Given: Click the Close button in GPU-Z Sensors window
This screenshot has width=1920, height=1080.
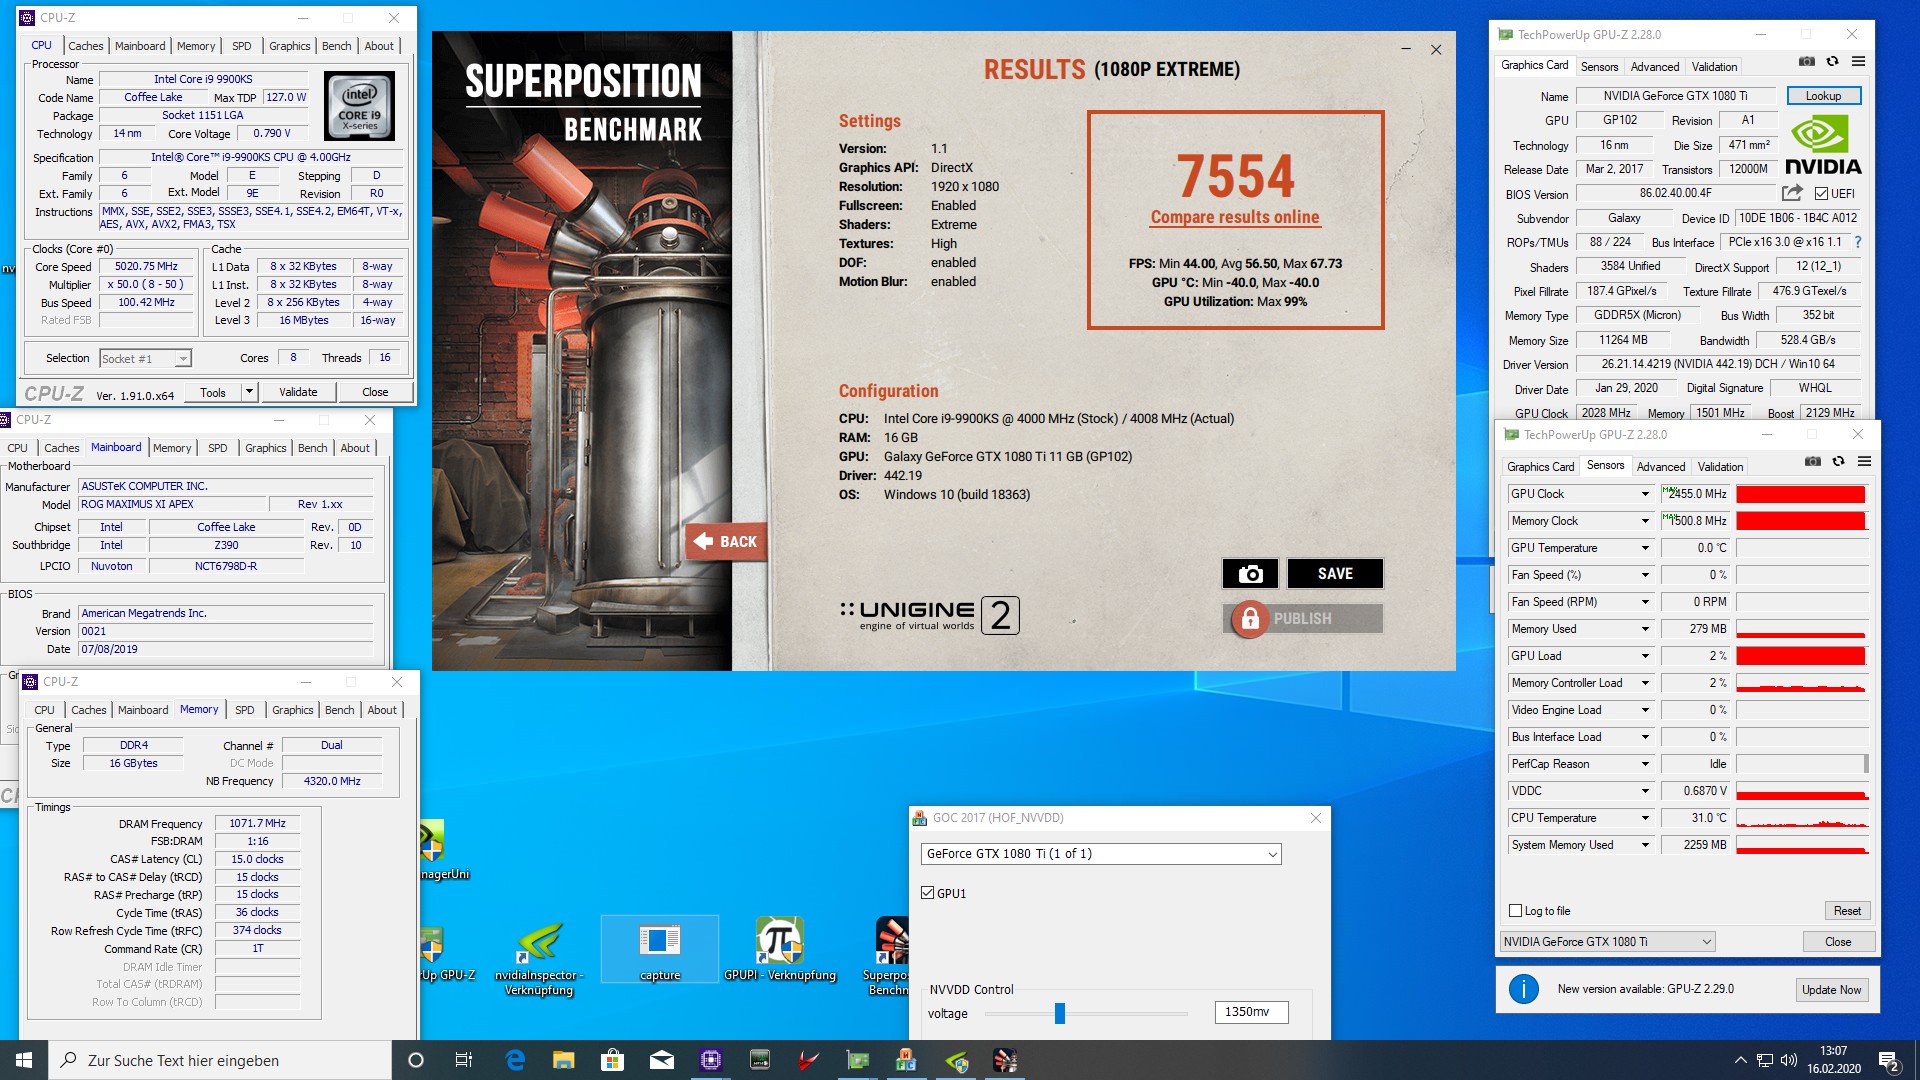Looking at the screenshot, I should coord(1838,942).
